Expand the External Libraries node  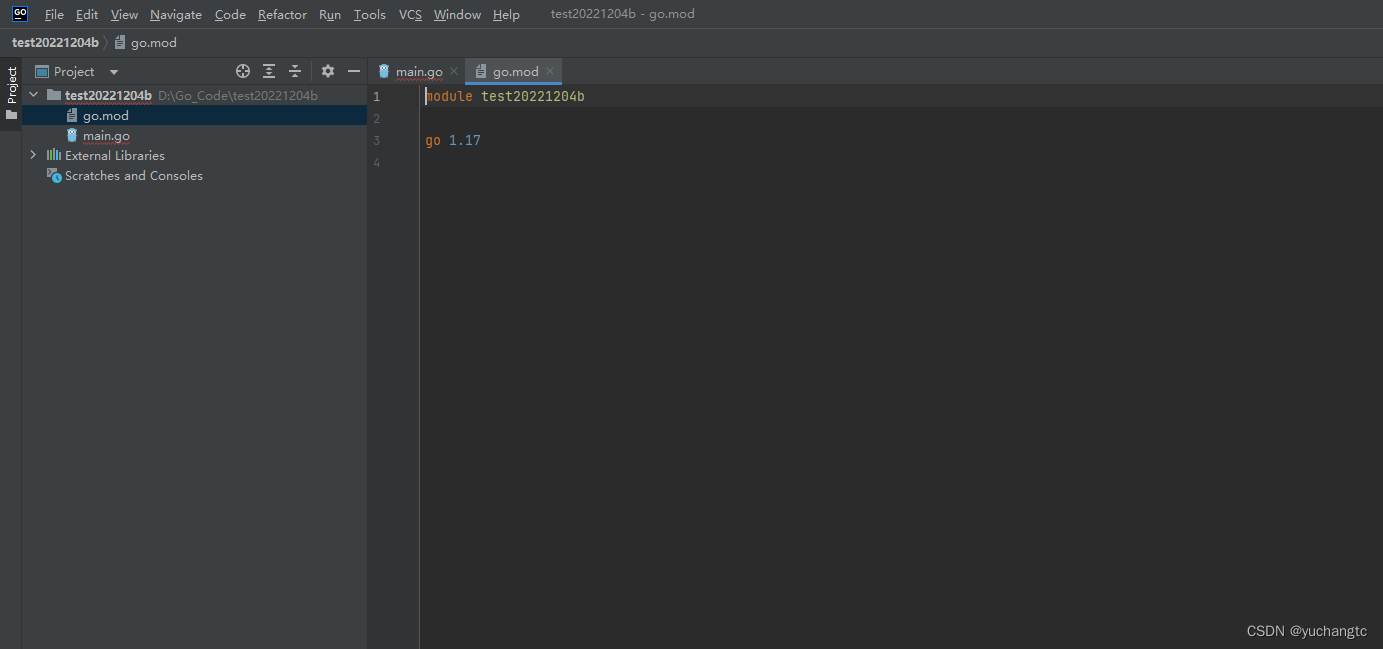pos(33,155)
